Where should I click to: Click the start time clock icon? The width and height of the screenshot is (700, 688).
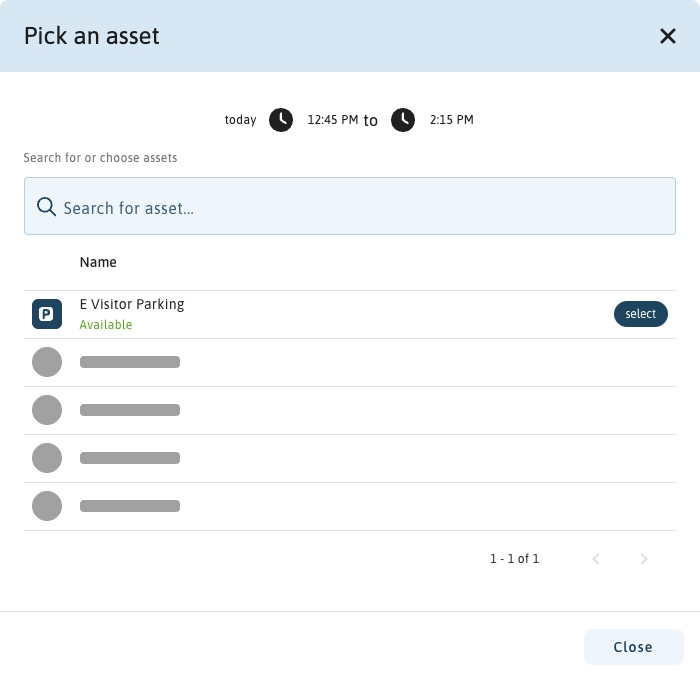[x=281, y=120]
